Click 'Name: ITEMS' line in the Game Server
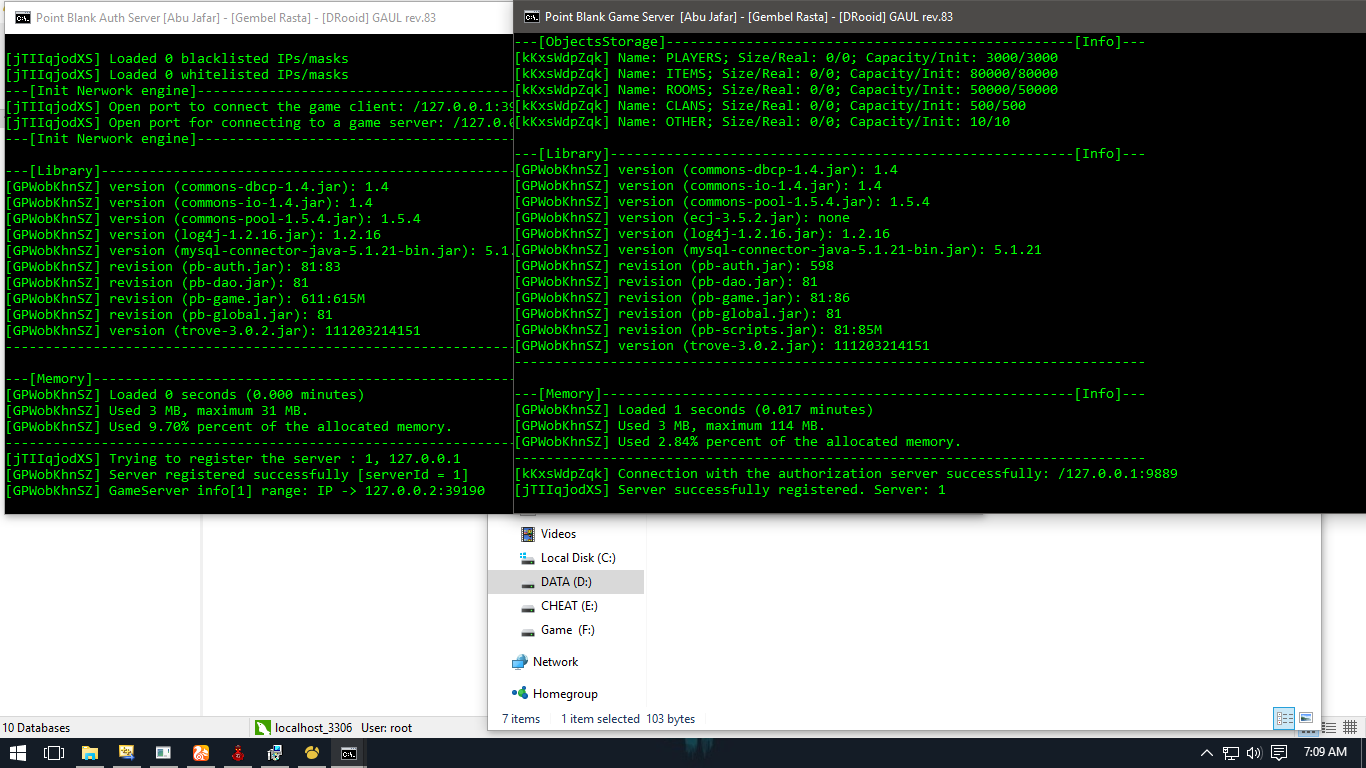1366x768 pixels. tap(786, 74)
